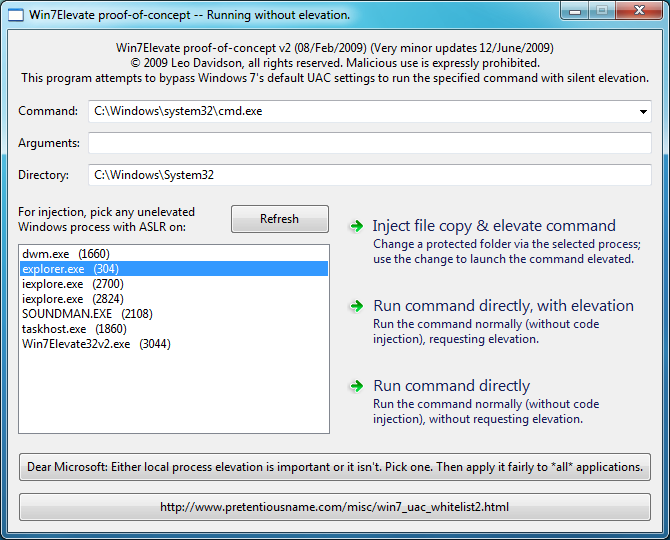Open the pretentiousname.com URL button
670x540 pixels.
pyautogui.click(x=335, y=507)
